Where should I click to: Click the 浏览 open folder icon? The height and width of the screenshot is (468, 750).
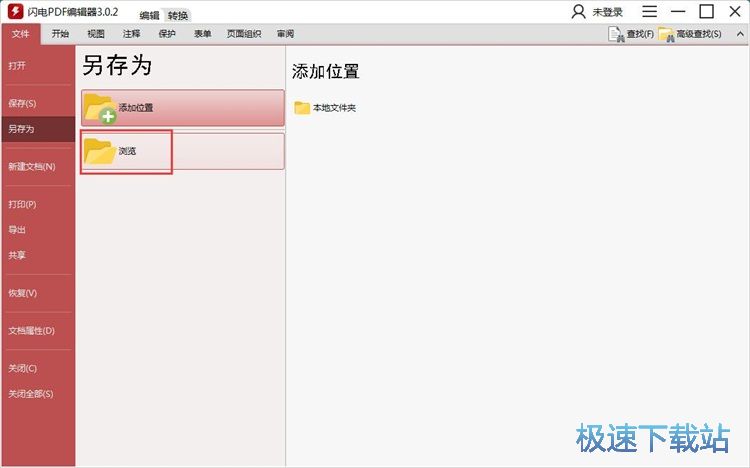click(x=99, y=151)
